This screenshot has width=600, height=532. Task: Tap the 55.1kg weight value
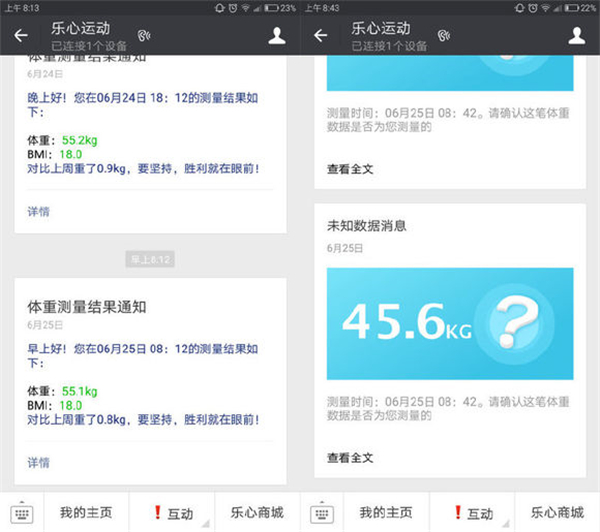tap(80, 391)
